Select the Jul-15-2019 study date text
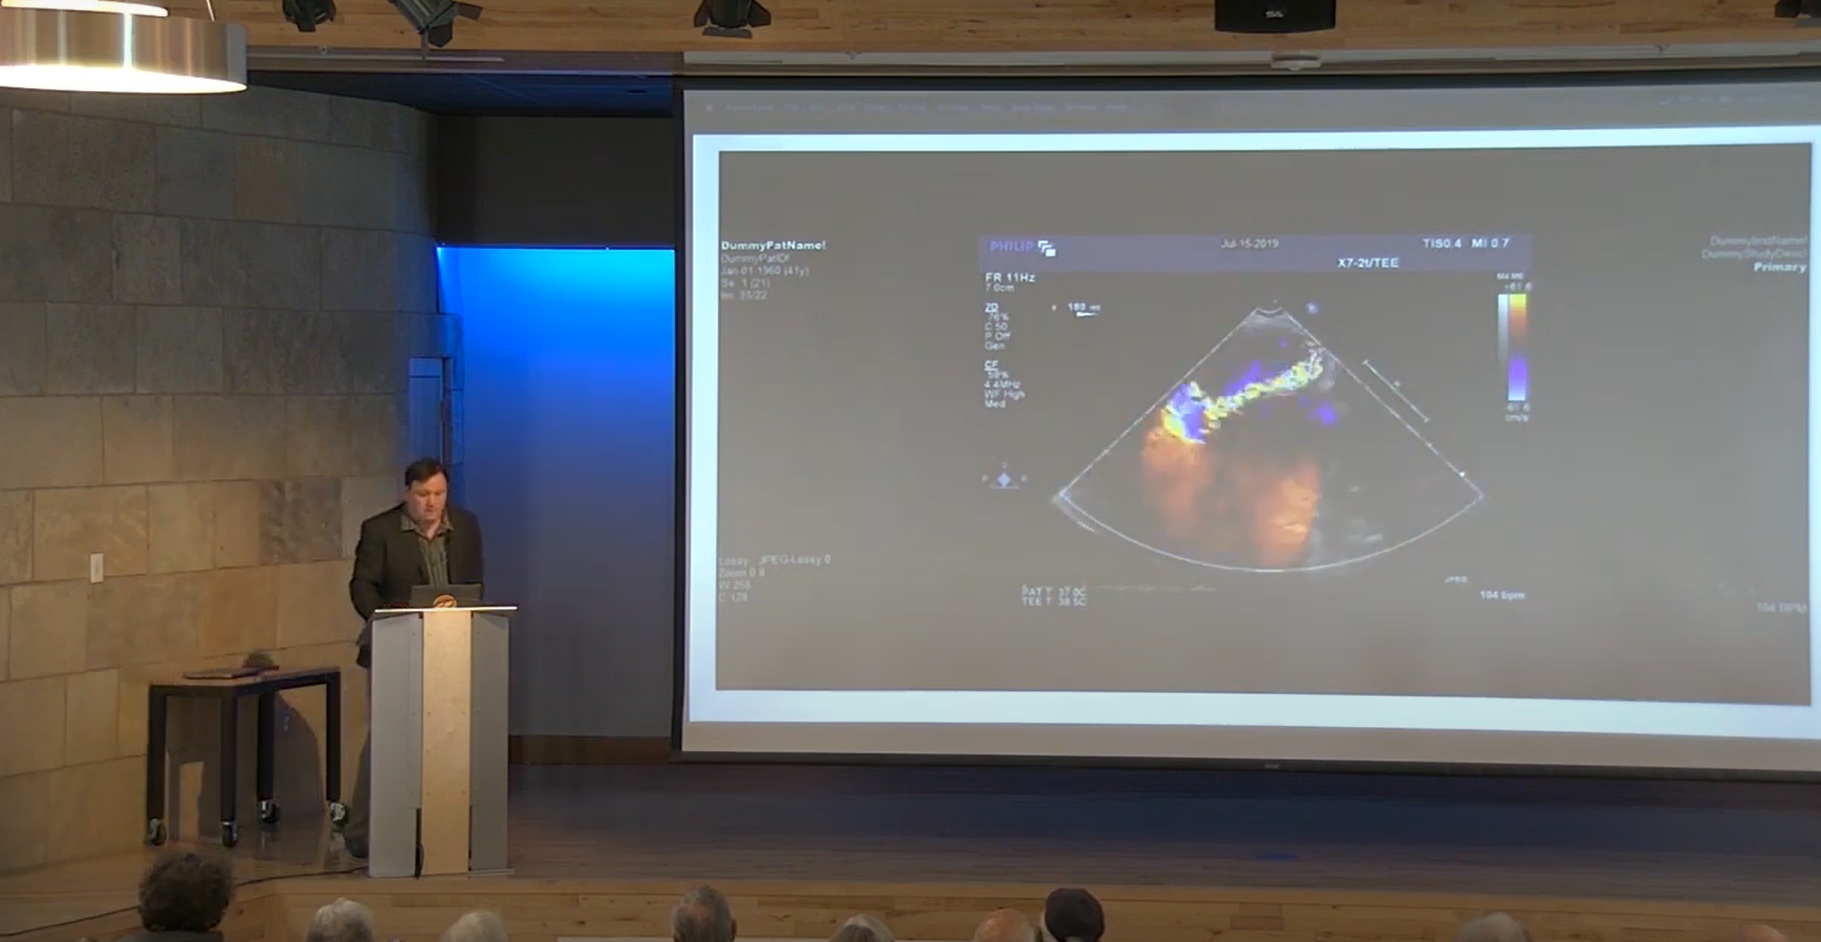1821x942 pixels. click(1249, 243)
